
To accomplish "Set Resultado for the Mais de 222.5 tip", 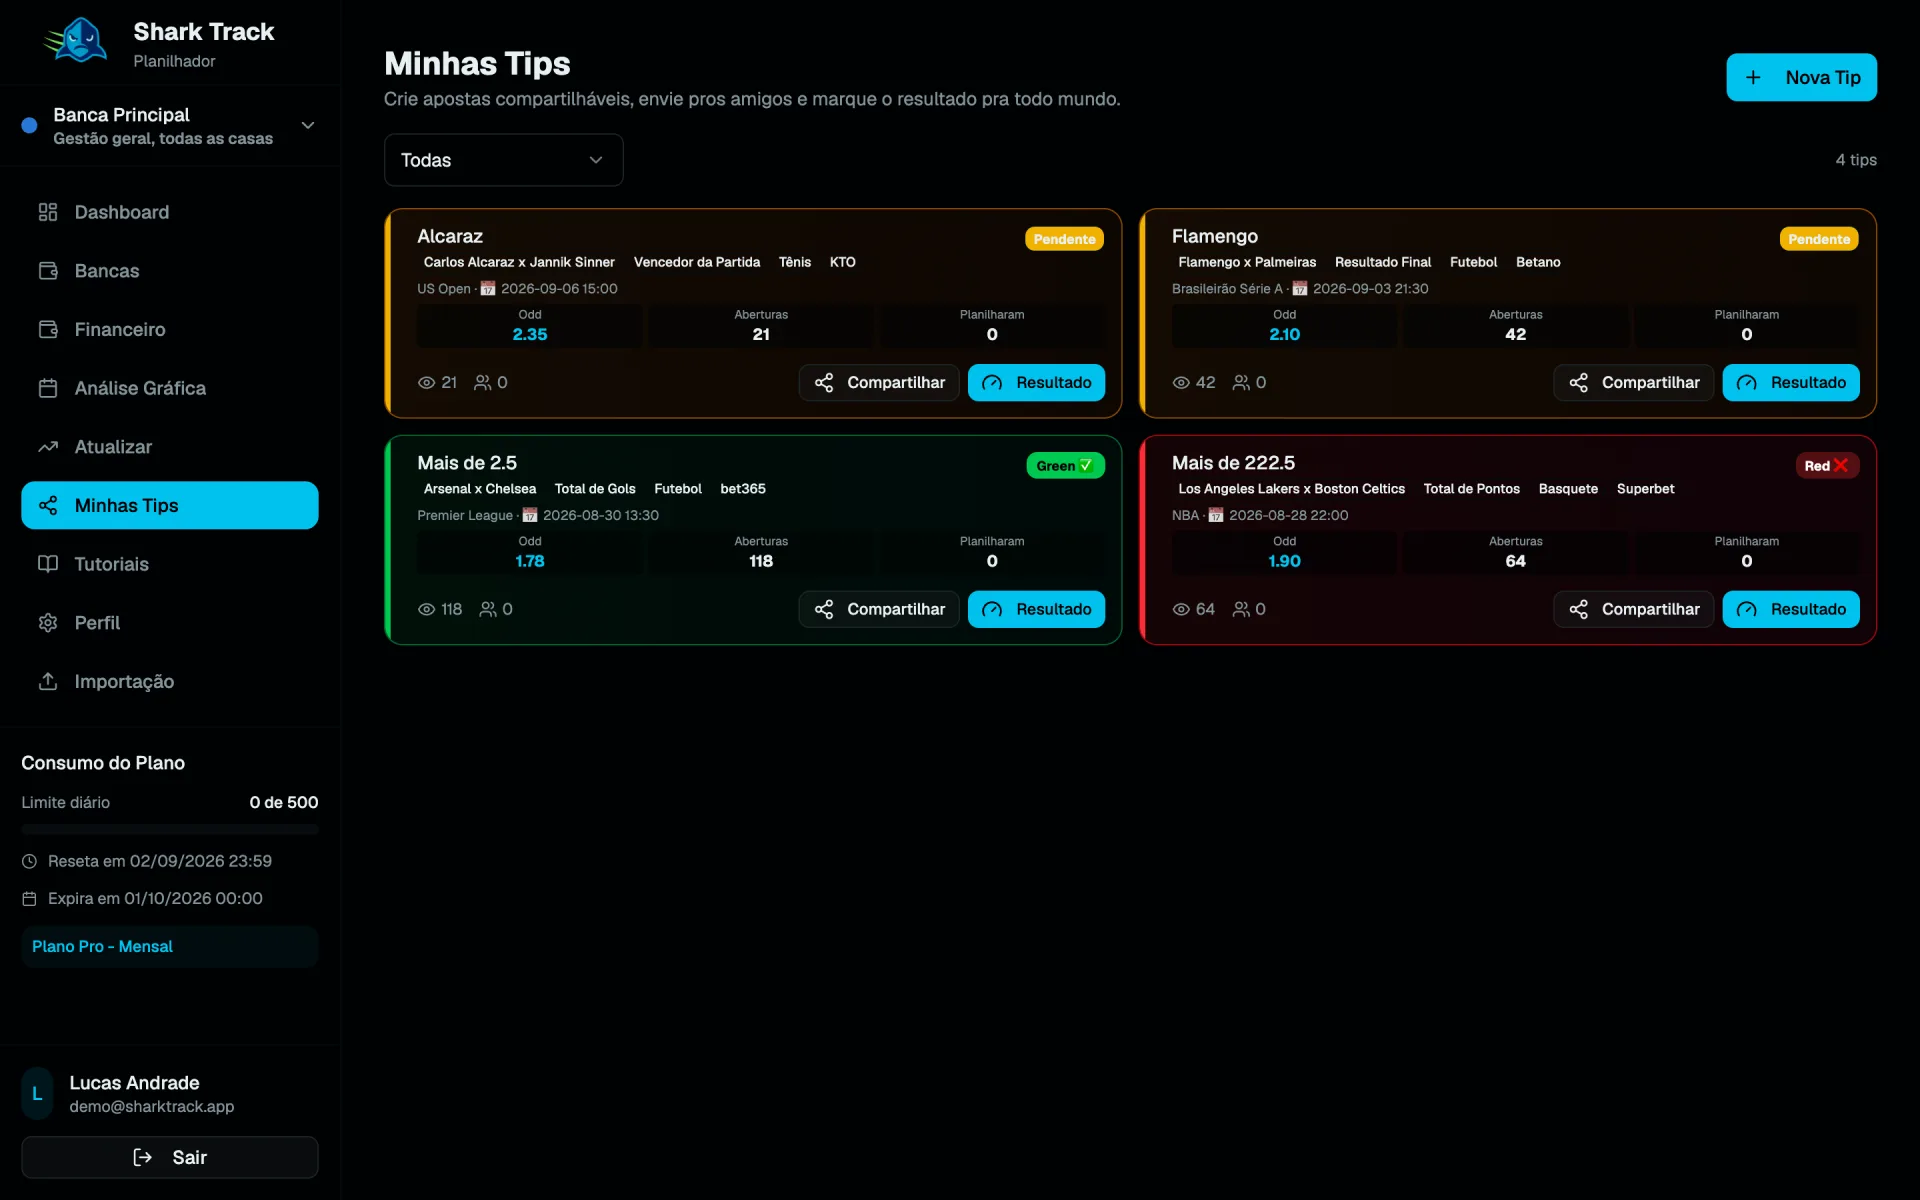I will (1791, 609).
